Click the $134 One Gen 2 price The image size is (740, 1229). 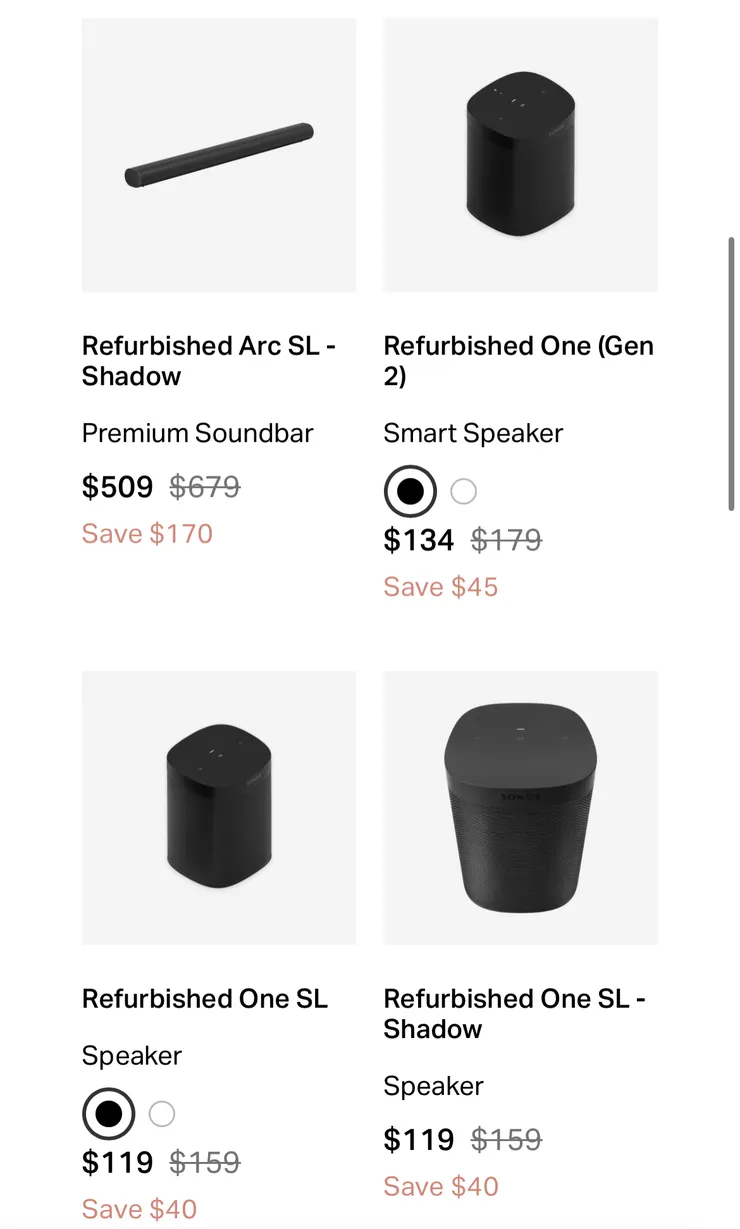420,540
